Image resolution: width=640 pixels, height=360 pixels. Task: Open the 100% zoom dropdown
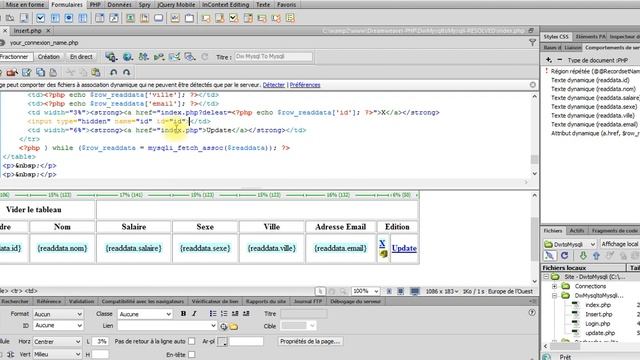tap(365, 291)
